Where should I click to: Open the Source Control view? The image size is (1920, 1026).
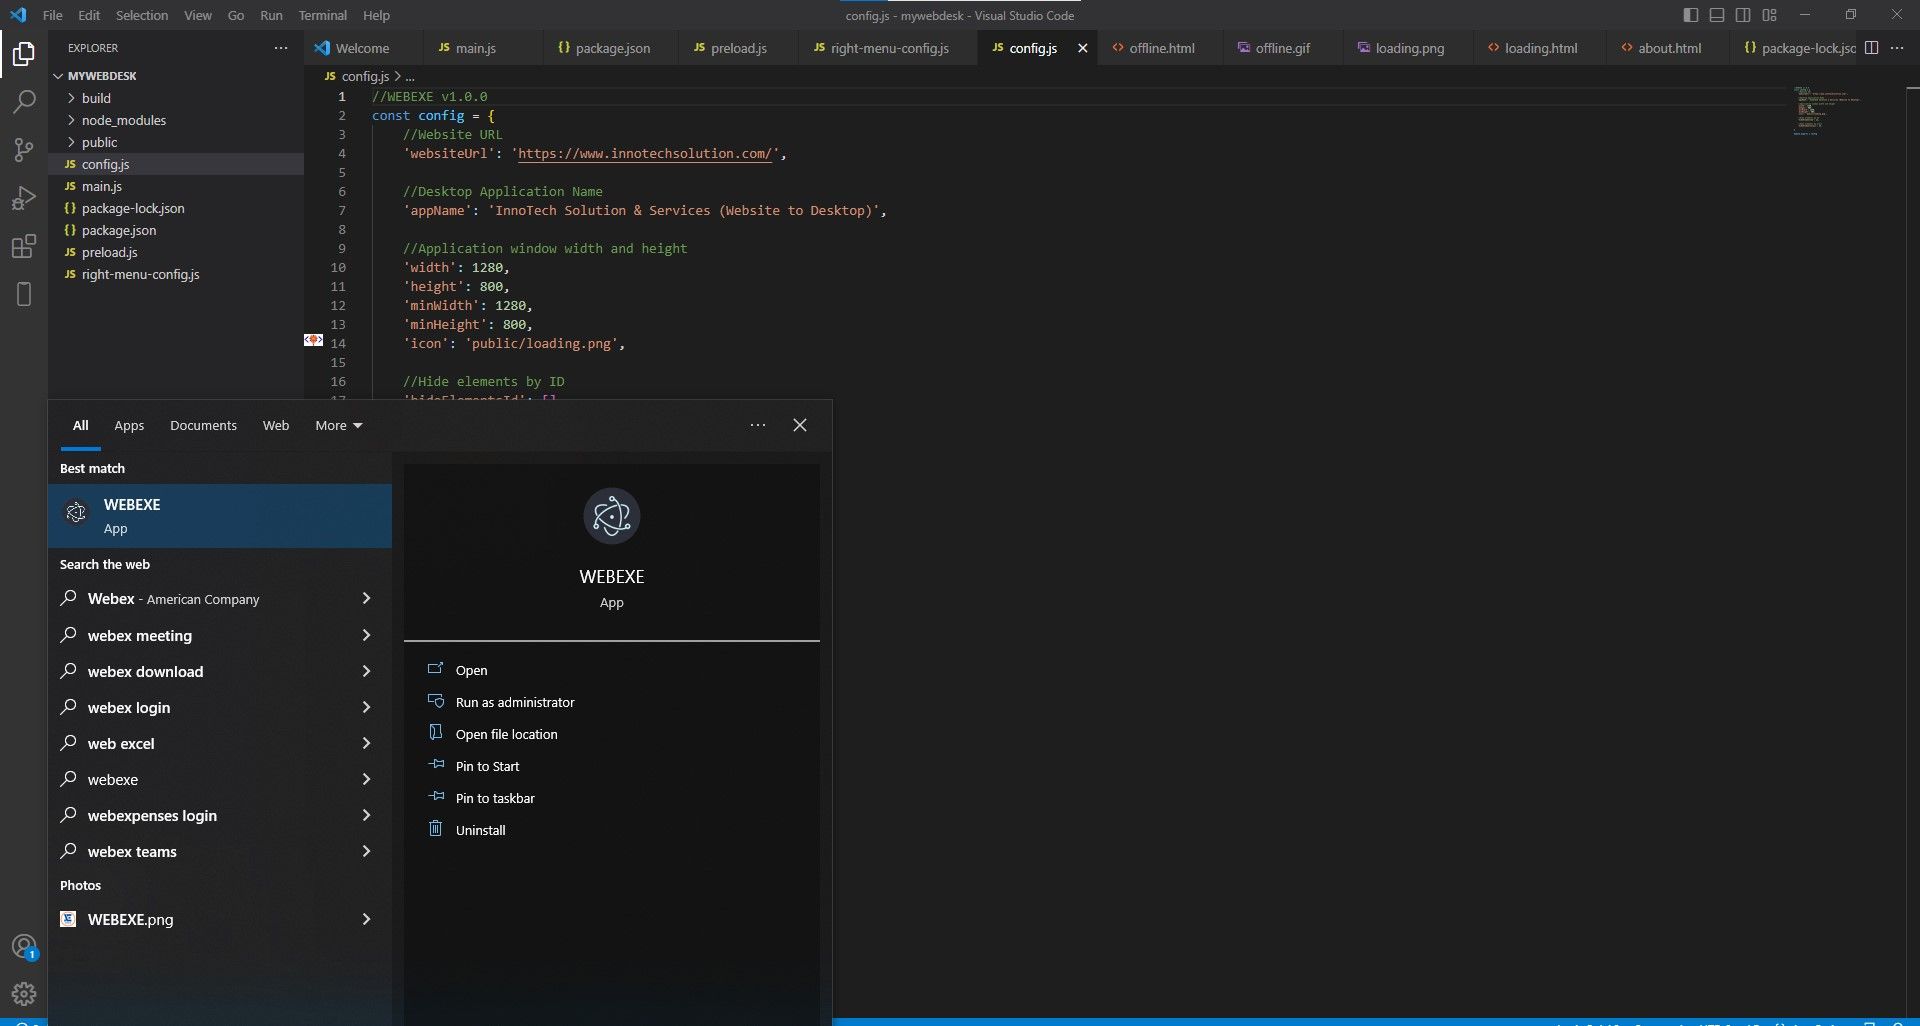(x=24, y=150)
